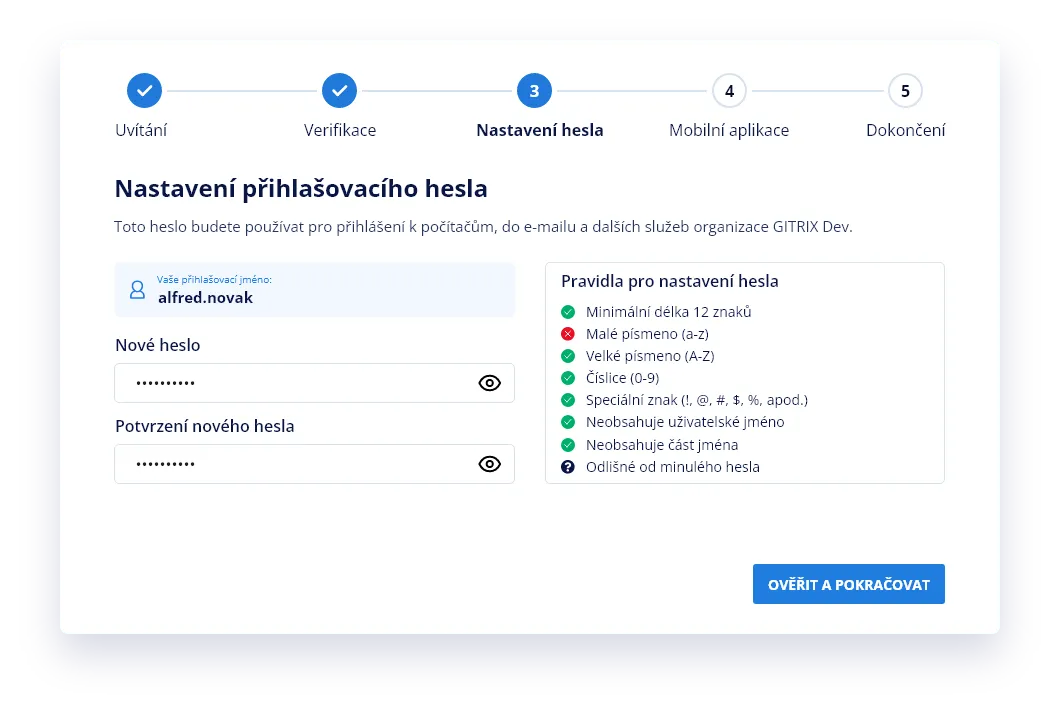Screen dimensions: 1060x714
Task: Open the Dokončení step label
Action: coord(906,130)
